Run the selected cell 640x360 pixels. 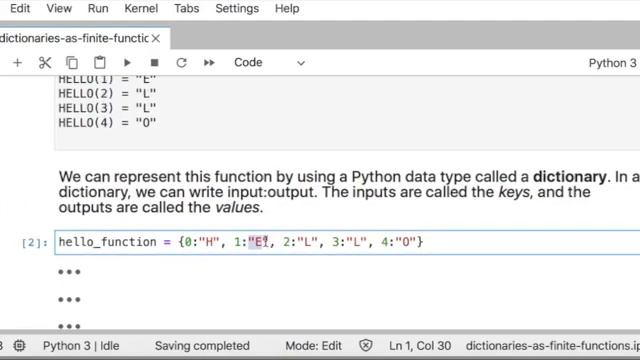click(127, 63)
